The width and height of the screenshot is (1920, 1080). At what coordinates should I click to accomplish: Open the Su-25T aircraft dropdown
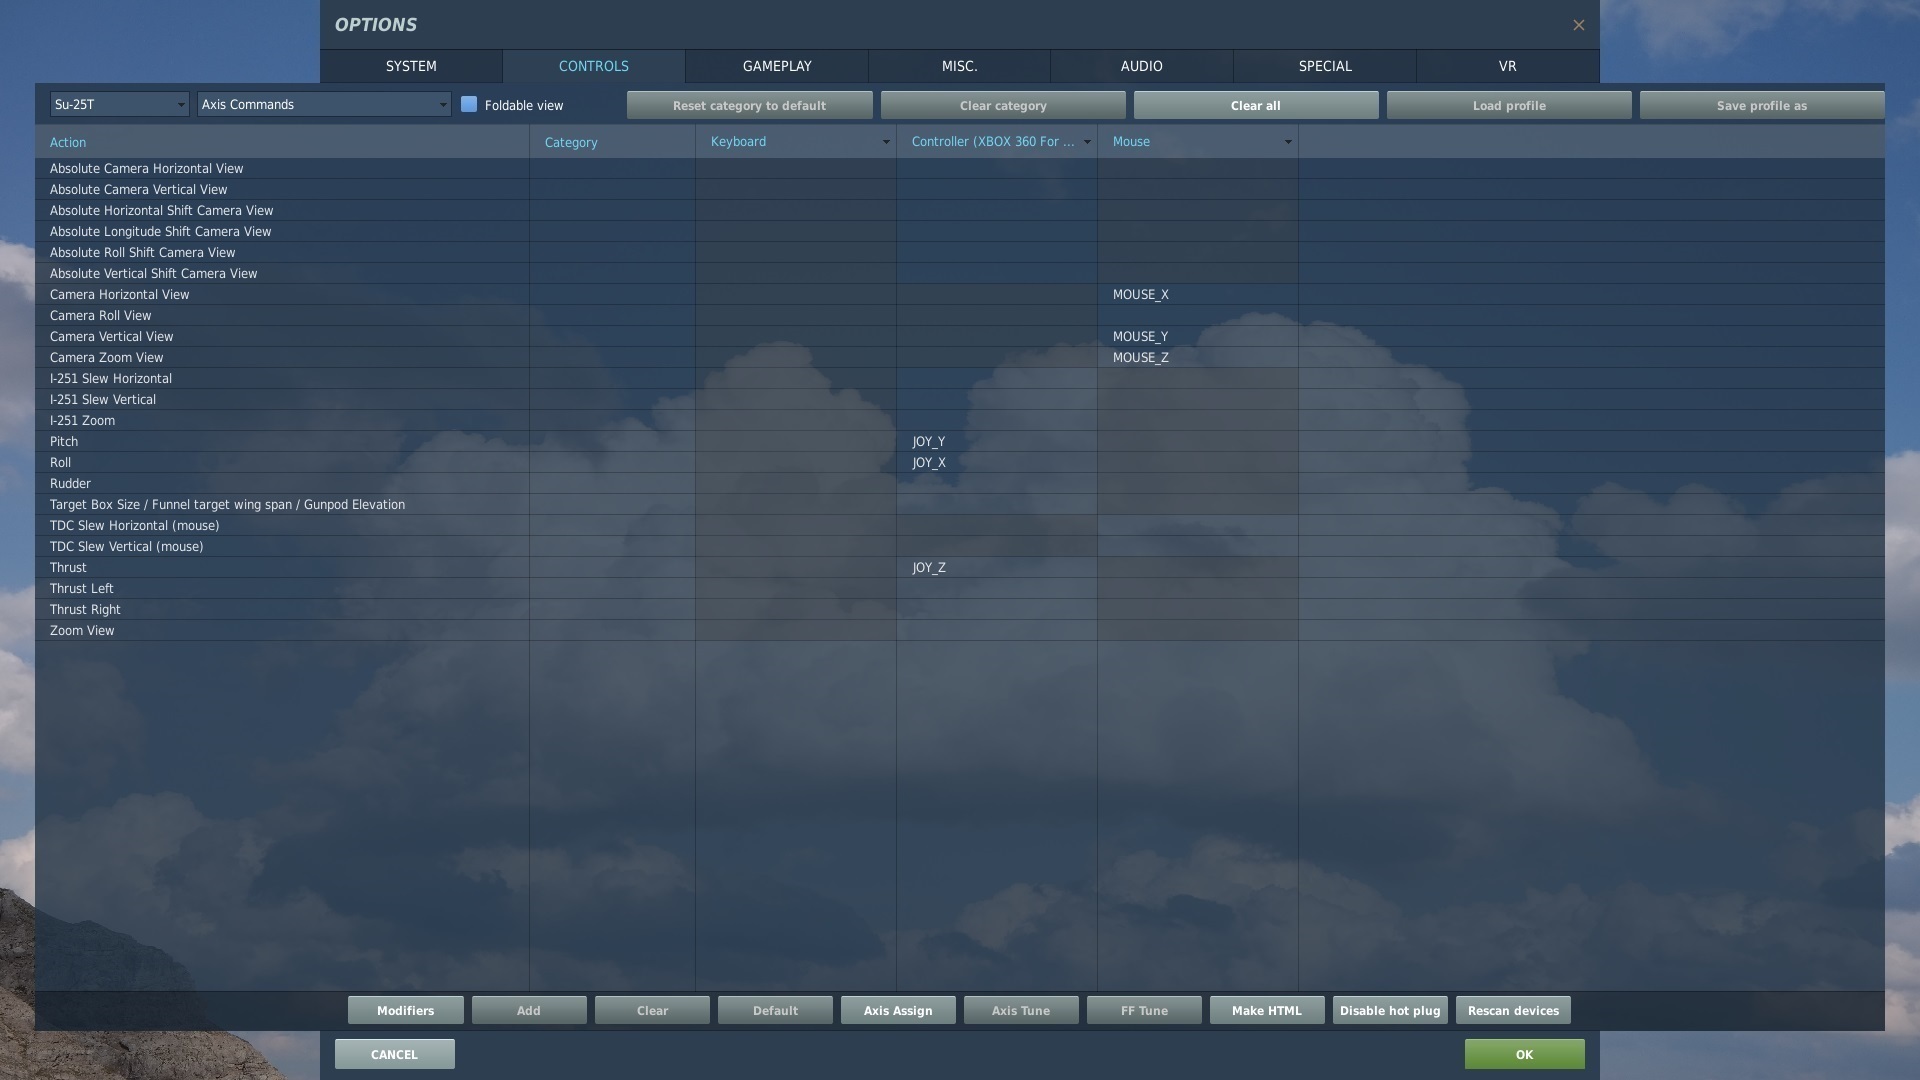click(119, 104)
